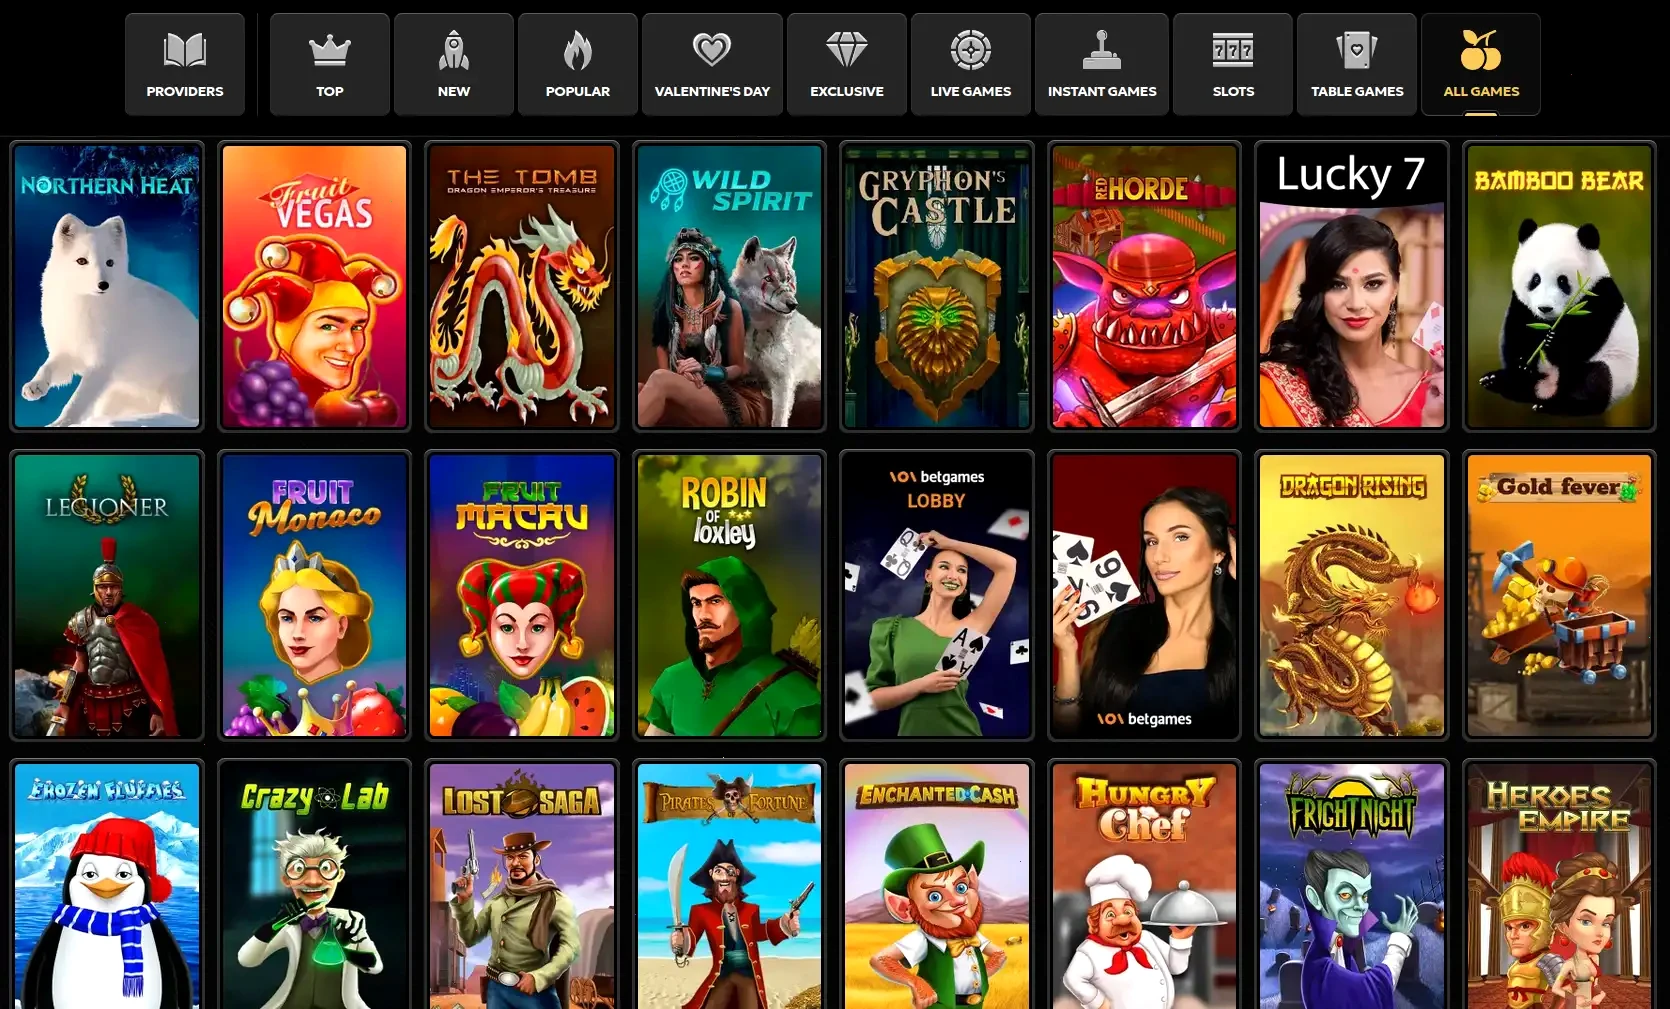Viewport: 1670px width, 1009px height.
Task: Switch to the All Games tab
Action: click(x=1481, y=64)
